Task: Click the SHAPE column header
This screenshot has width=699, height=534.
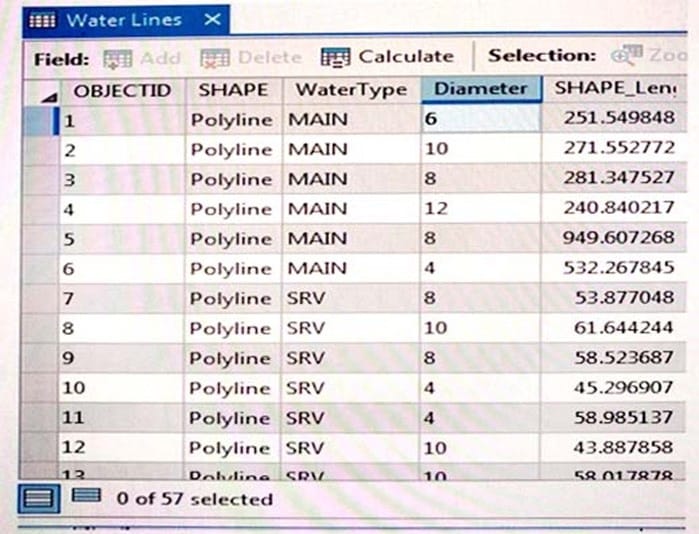Action: pos(234,91)
